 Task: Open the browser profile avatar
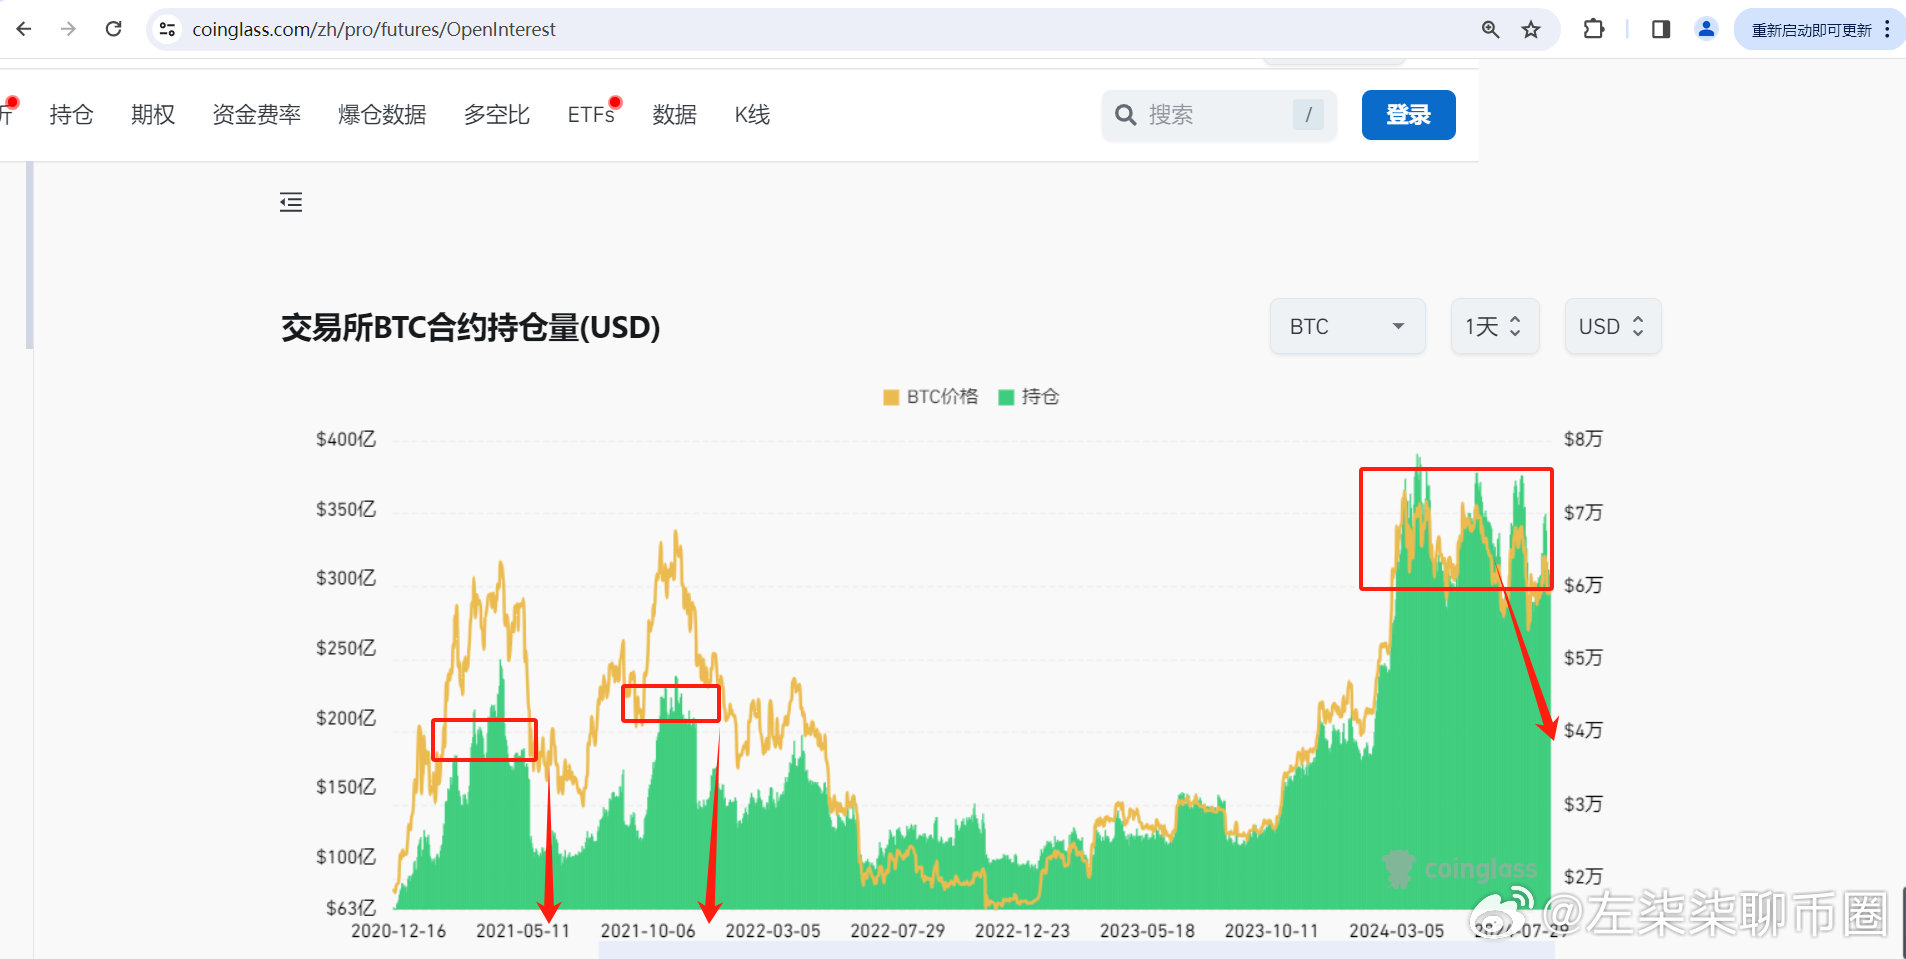(x=1706, y=29)
